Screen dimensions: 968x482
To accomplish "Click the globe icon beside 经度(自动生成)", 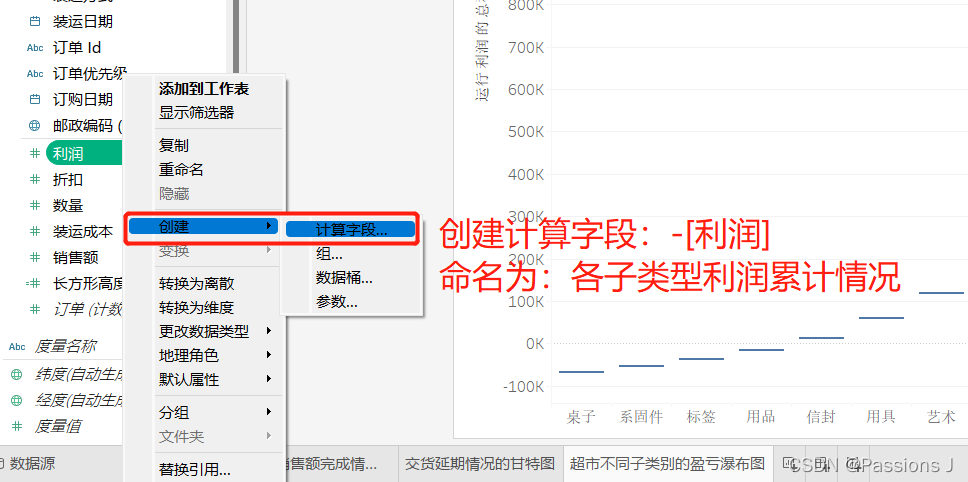I will point(17,401).
